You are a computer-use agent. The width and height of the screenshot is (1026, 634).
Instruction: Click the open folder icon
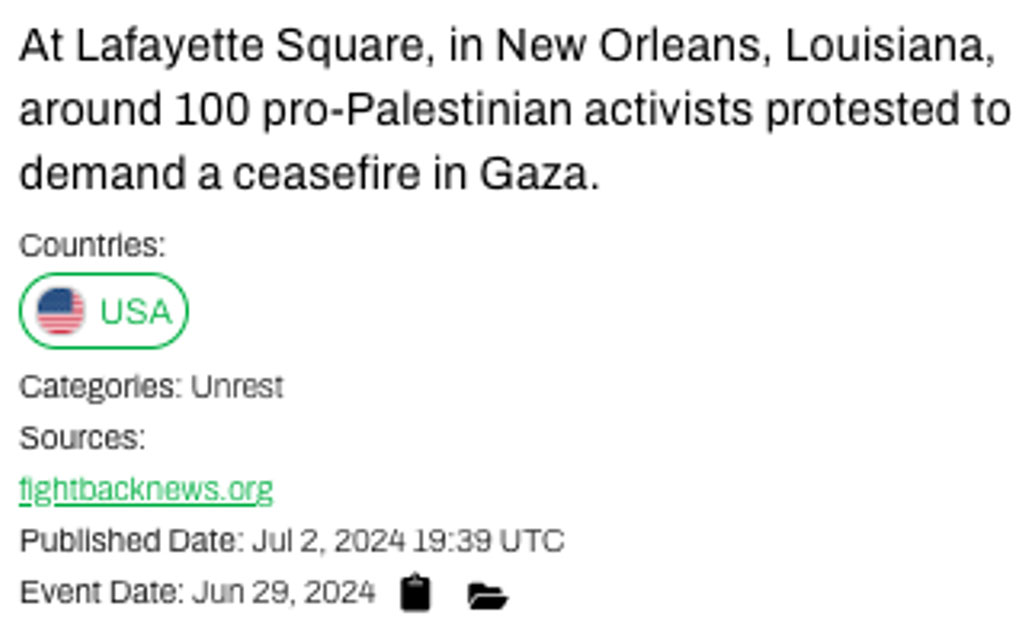pos(487,597)
